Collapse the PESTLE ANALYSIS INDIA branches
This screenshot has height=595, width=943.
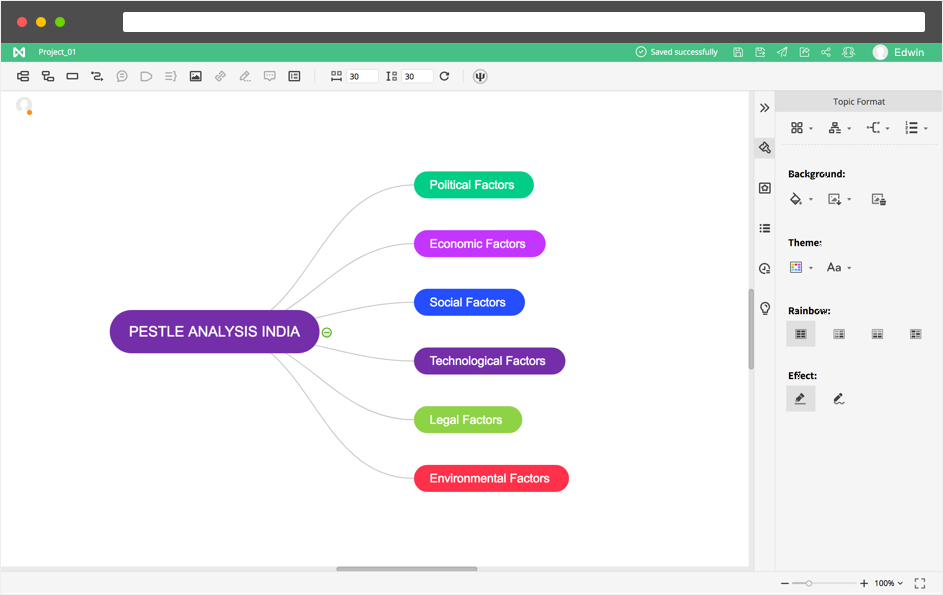[327, 332]
